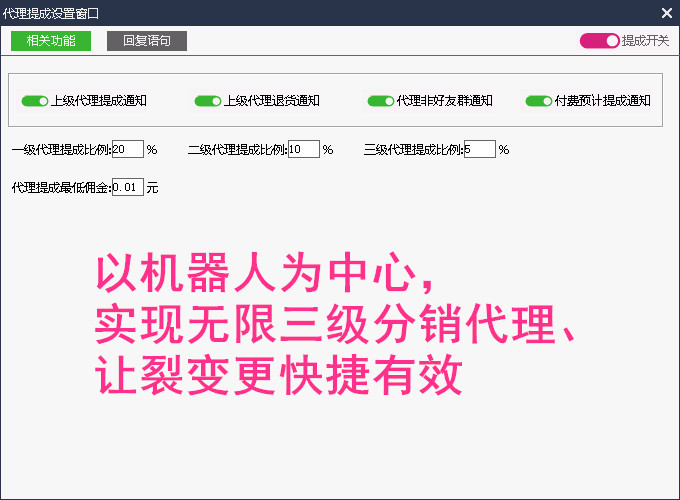Click the 元 unit label
Viewport: 680px width, 500px height.
point(152,188)
